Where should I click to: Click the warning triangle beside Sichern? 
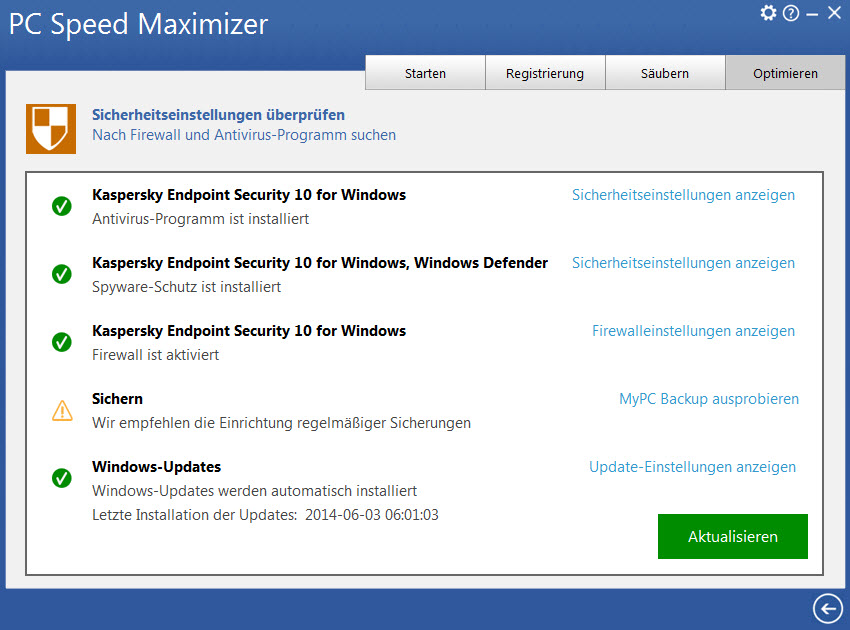coord(62,410)
